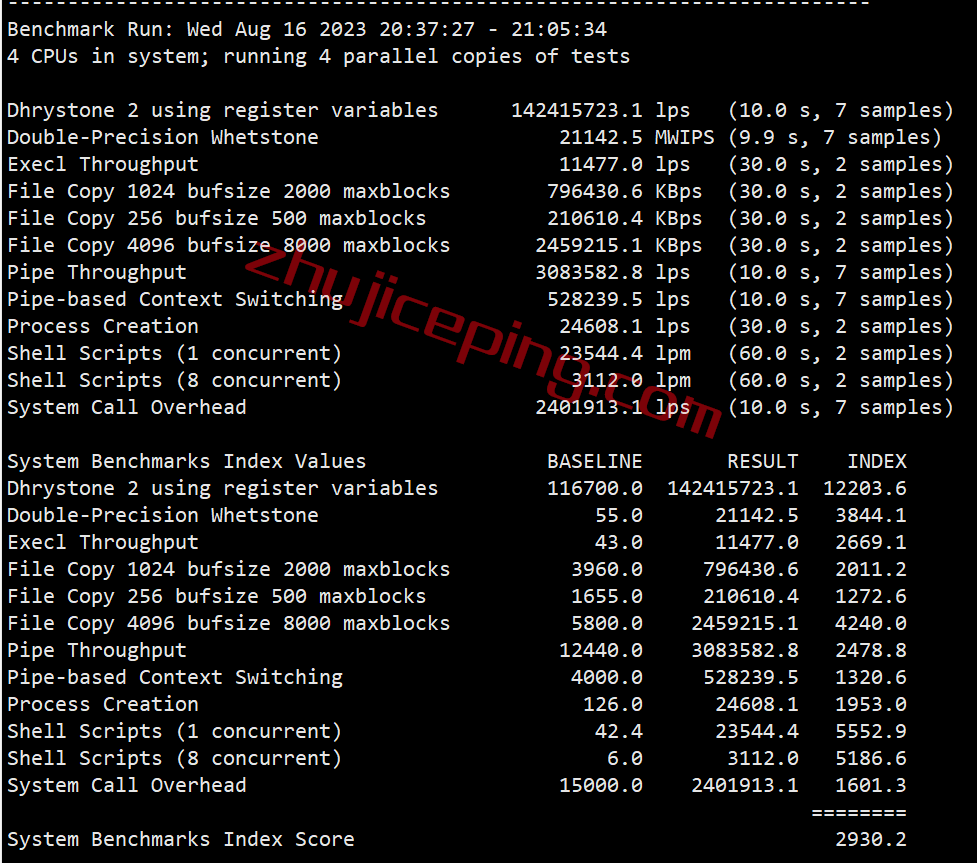The width and height of the screenshot is (977, 863).
Task: Click the Shell Scripts baseline '6.0'
Action: (624, 758)
